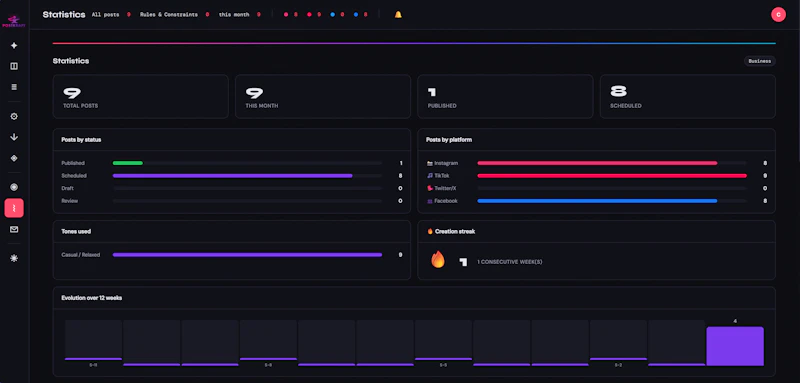Select the Scheduled stat card
This screenshot has height=383, width=800.
tap(688, 96)
